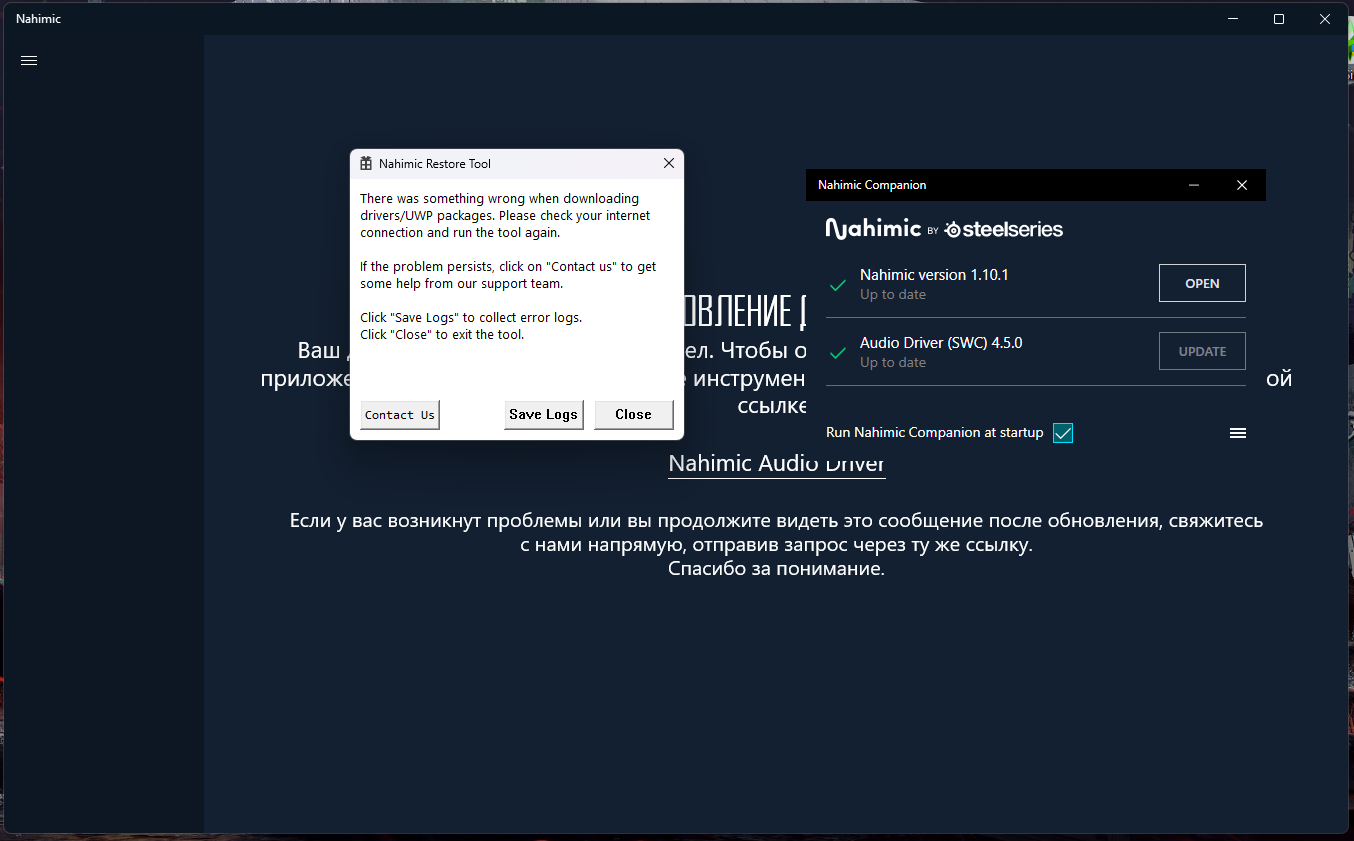Screen dimensions: 1354x841
Task: Click the Nahimic Restore Tool title bar icon
Action: [x=366, y=164]
